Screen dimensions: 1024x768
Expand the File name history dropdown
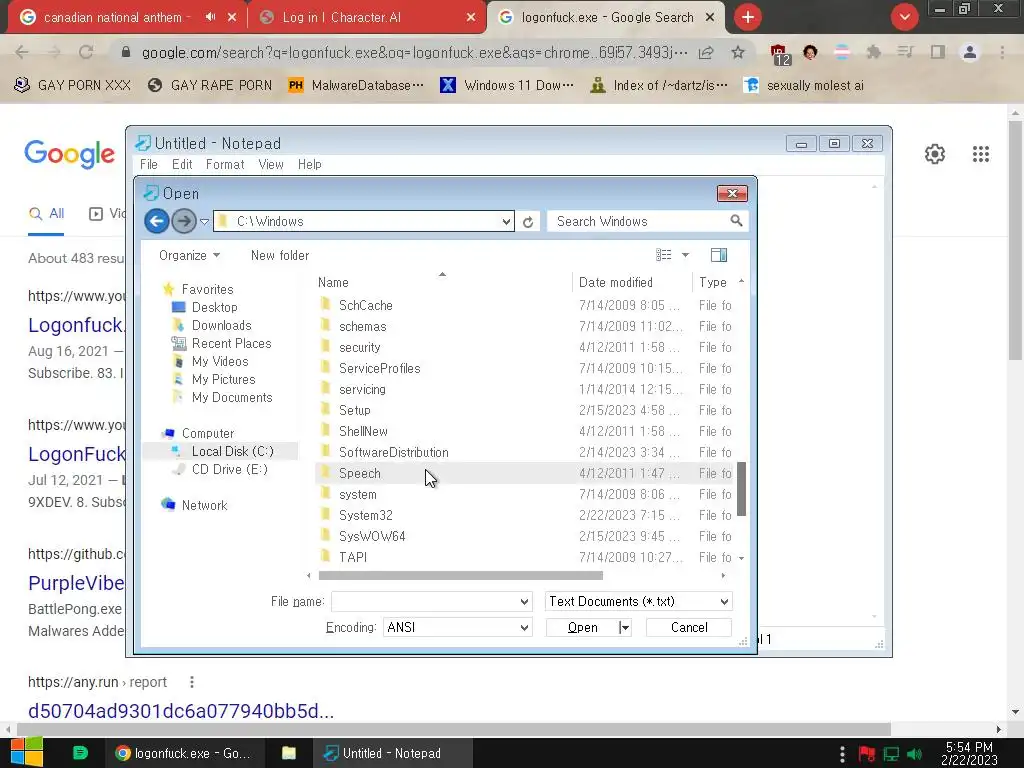coord(524,601)
